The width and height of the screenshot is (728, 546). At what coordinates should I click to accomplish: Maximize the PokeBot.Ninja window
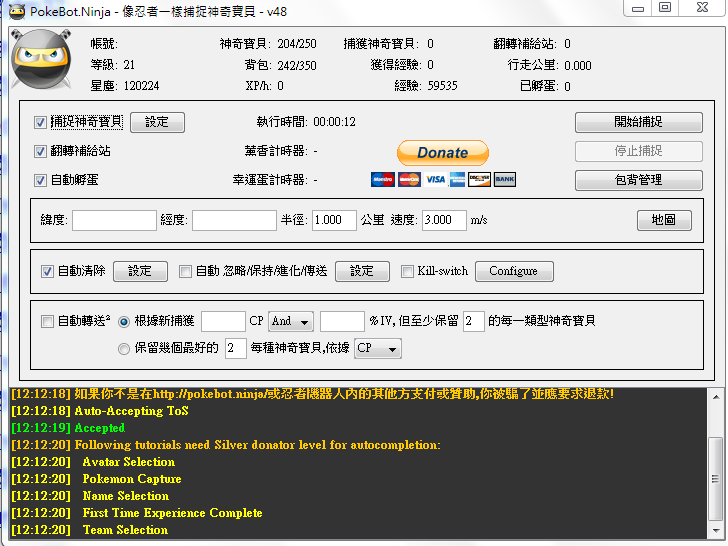click(x=665, y=8)
